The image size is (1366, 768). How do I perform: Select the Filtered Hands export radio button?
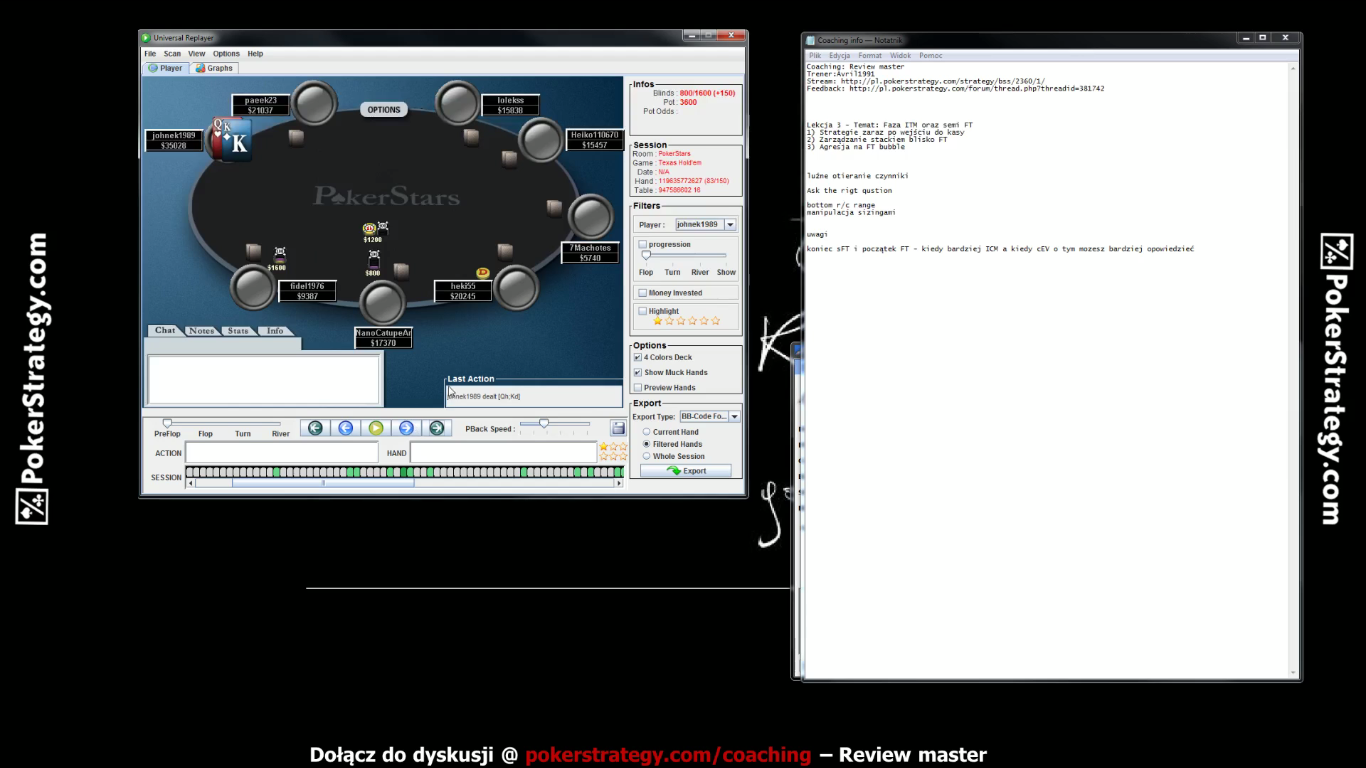(x=646, y=444)
